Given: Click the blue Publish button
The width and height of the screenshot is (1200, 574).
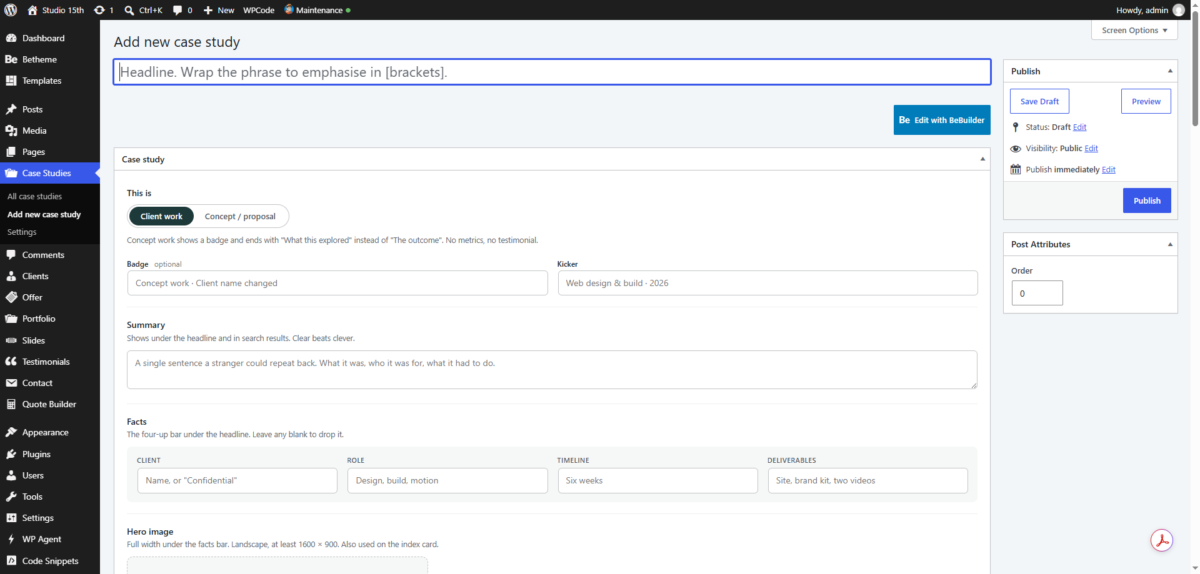Looking at the screenshot, I should coord(1147,200).
